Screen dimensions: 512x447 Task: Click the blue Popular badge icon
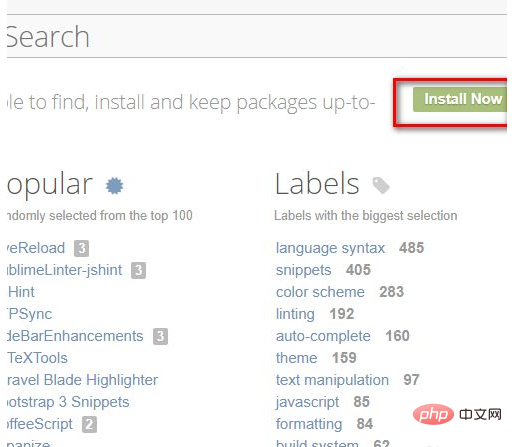(x=114, y=186)
